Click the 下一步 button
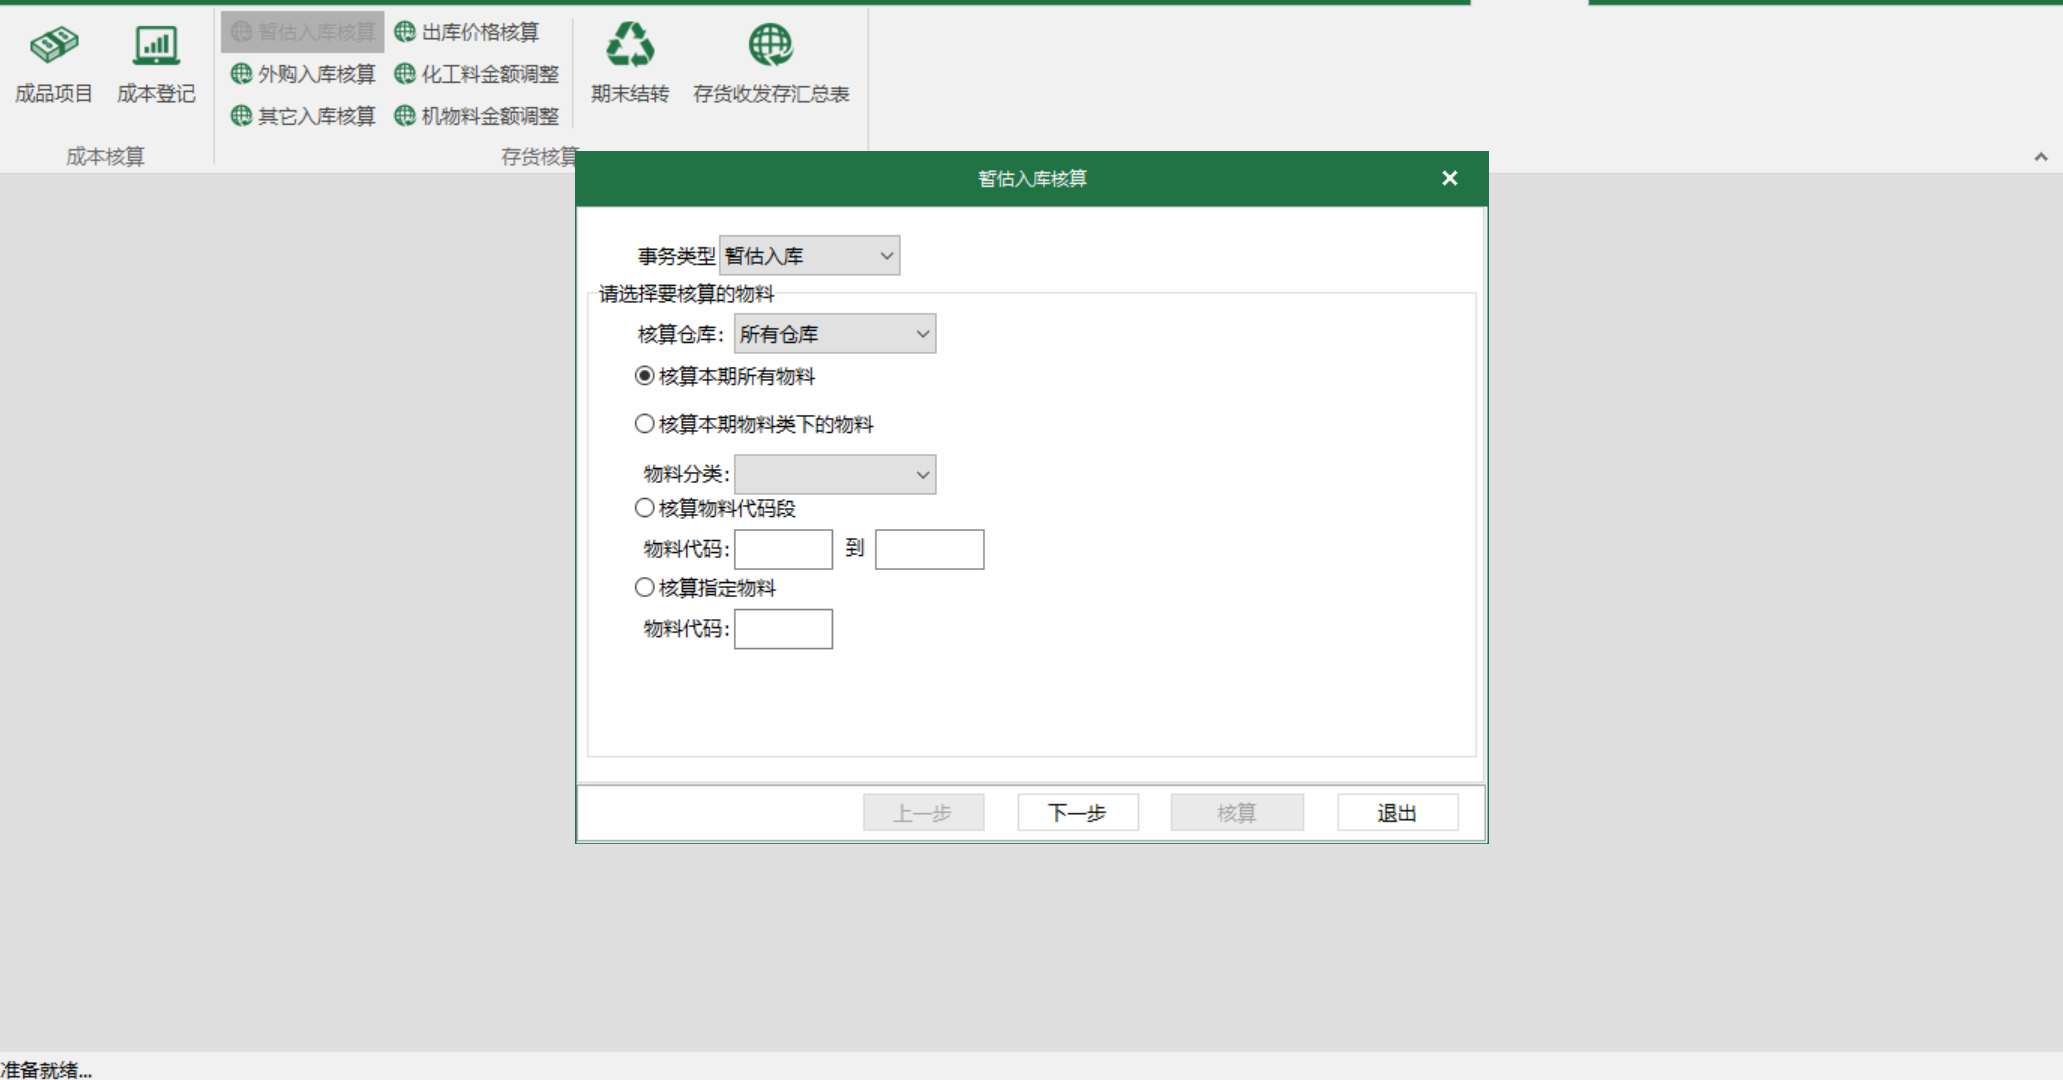 [x=1079, y=813]
